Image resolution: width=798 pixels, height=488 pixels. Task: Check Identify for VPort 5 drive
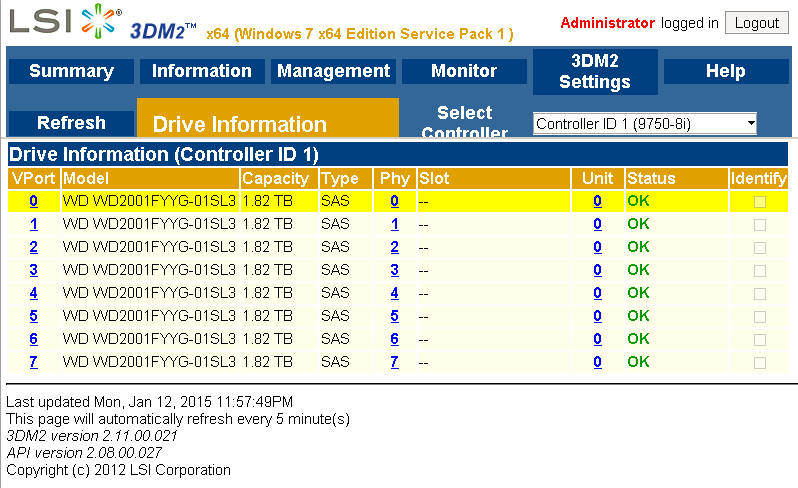760,317
